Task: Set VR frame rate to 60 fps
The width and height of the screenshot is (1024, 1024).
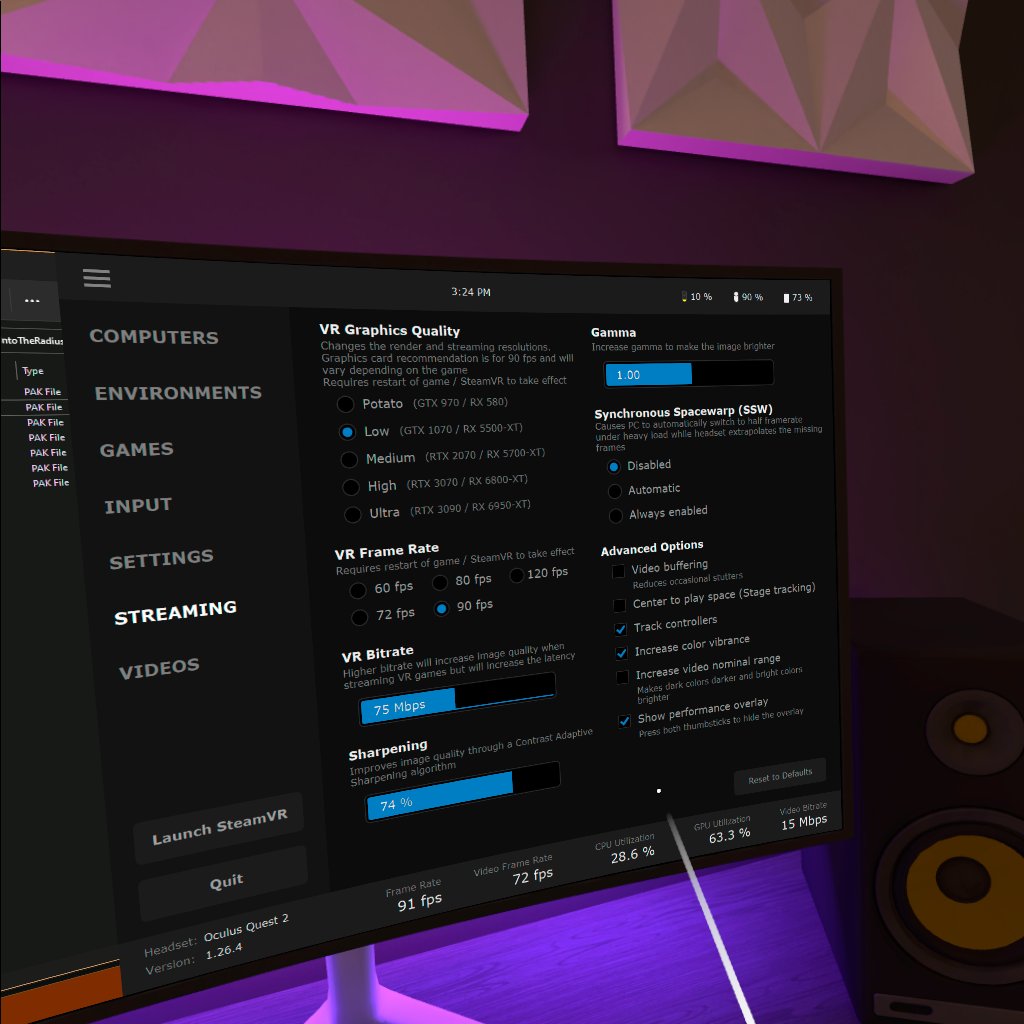Action: click(357, 590)
